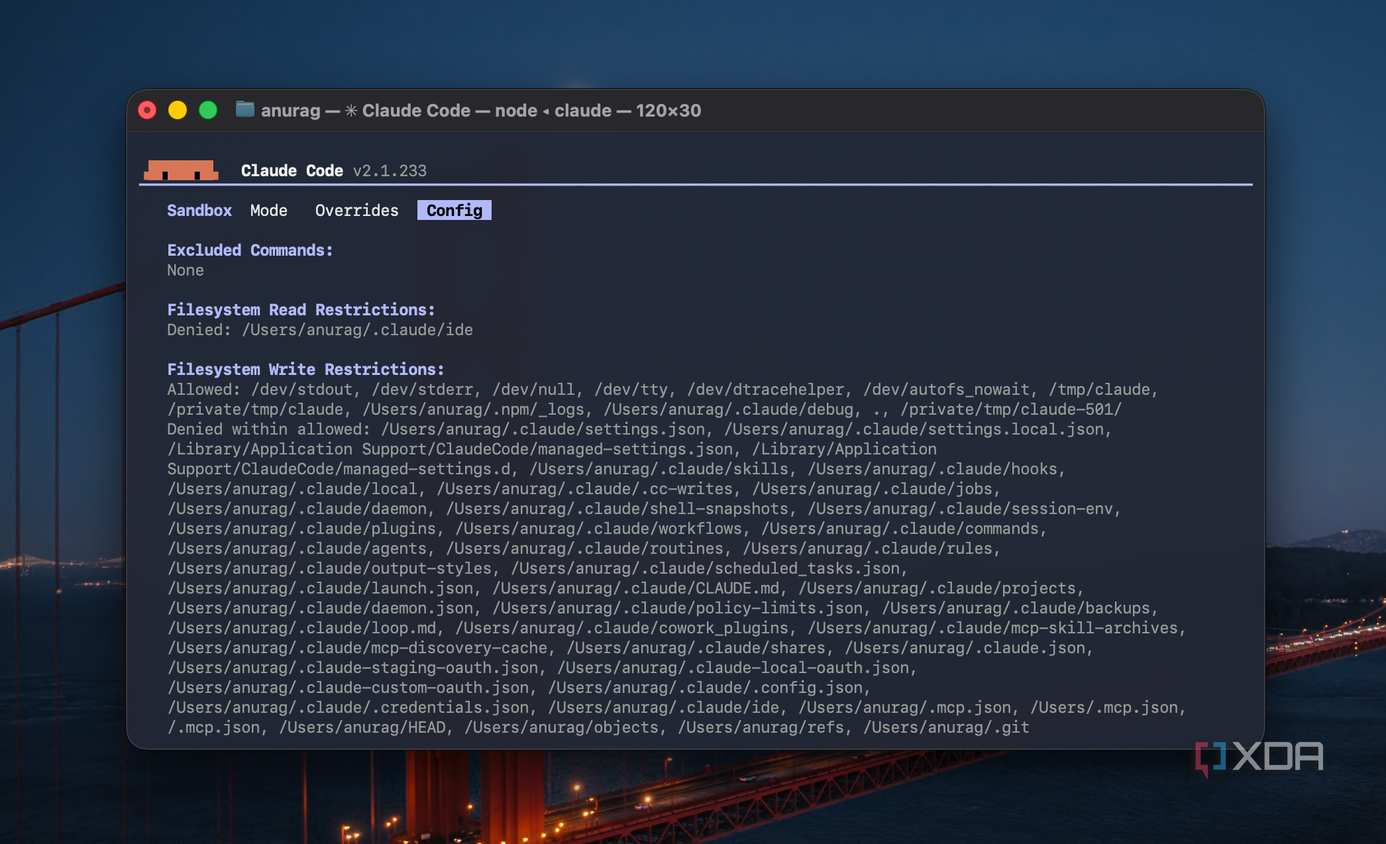Click the orange Claude Code mascot logo
The image size is (1386, 844).
(x=181, y=170)
